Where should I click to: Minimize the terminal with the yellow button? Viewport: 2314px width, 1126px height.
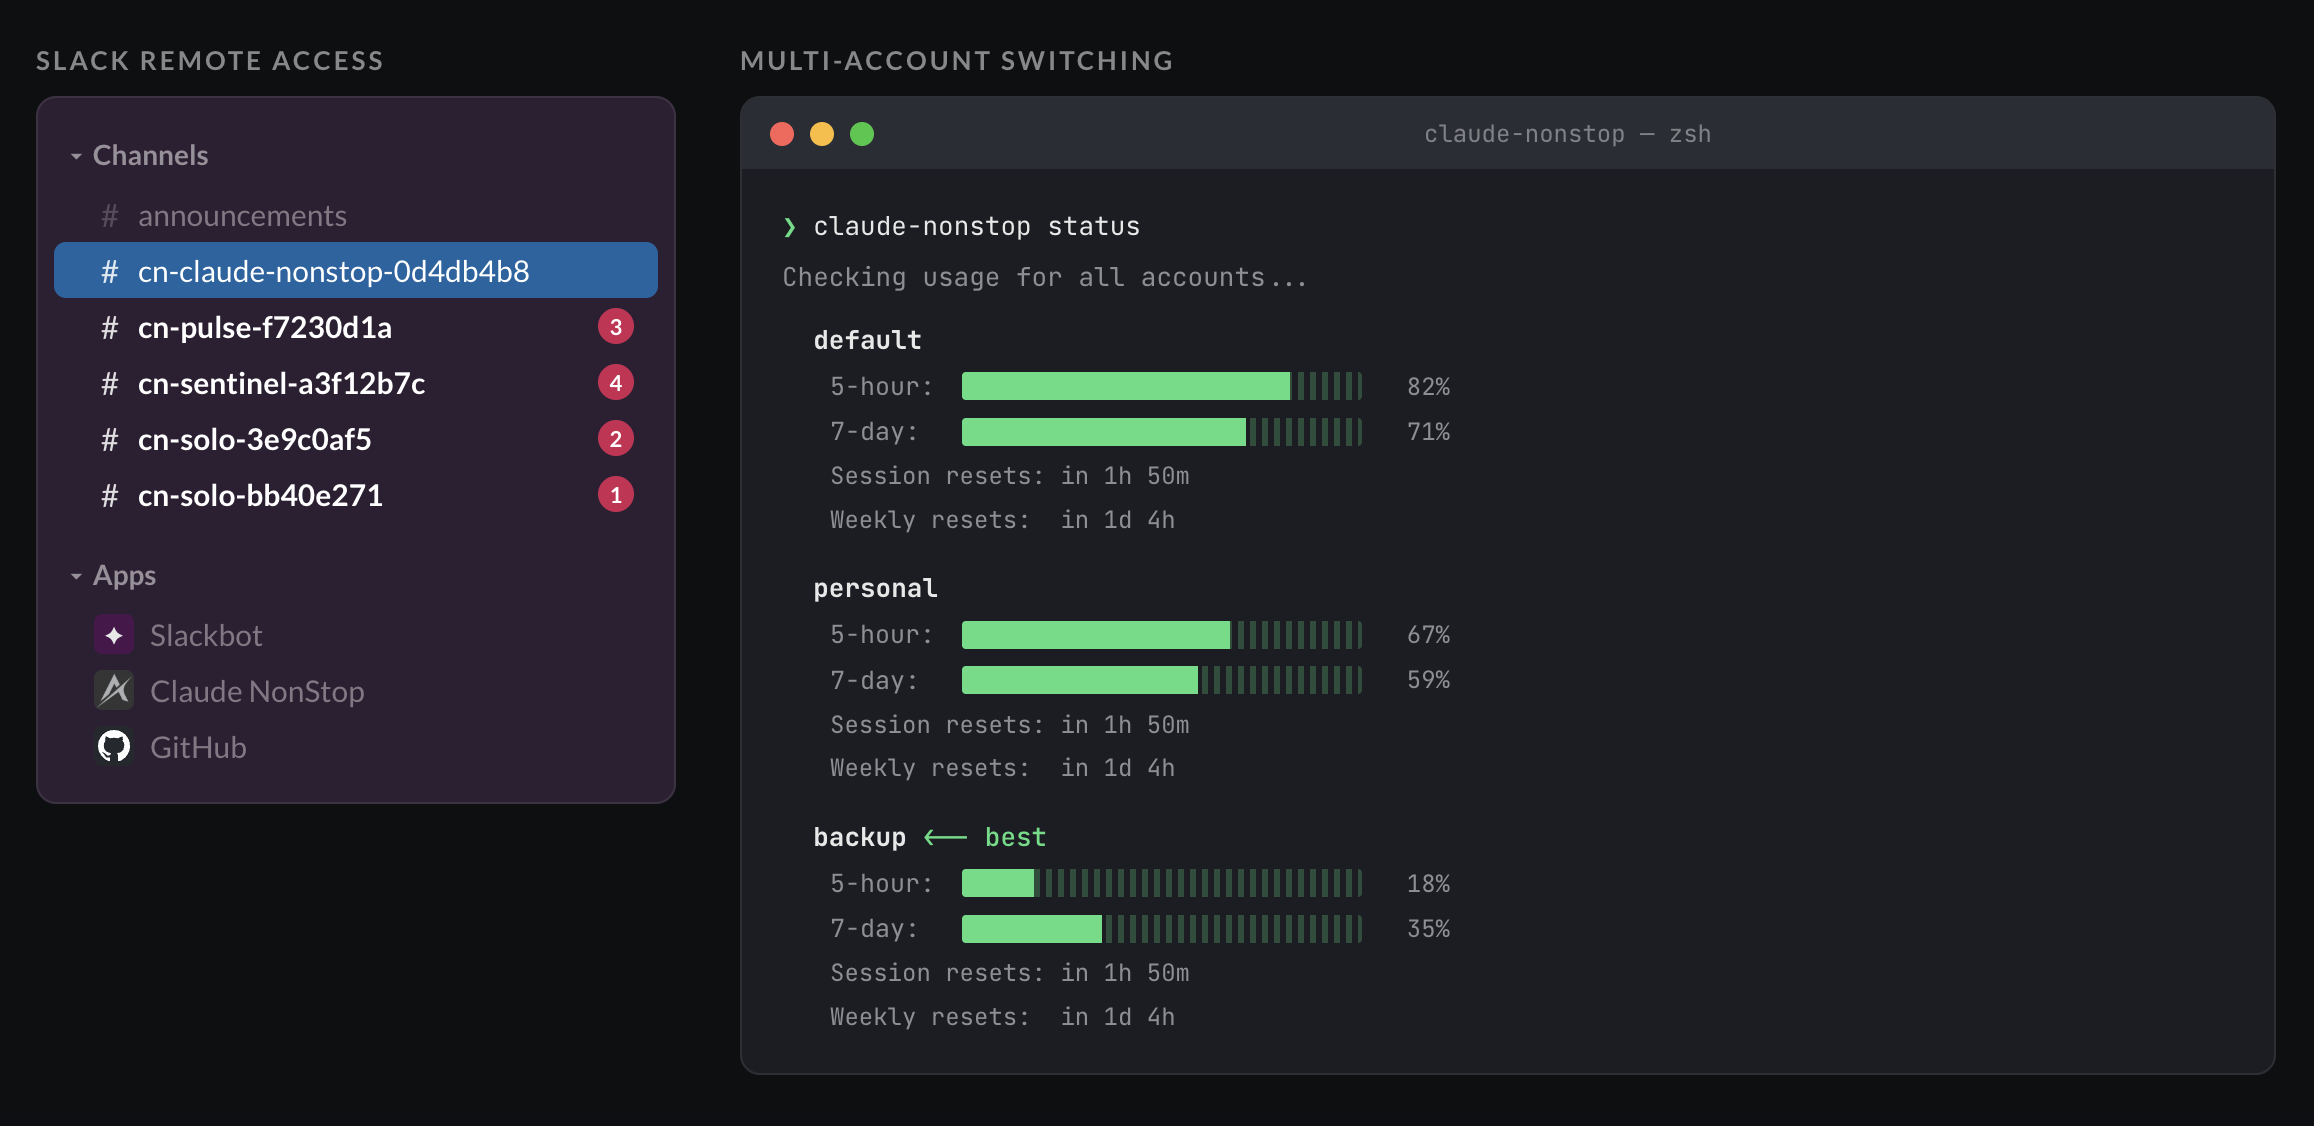(822, 134)
